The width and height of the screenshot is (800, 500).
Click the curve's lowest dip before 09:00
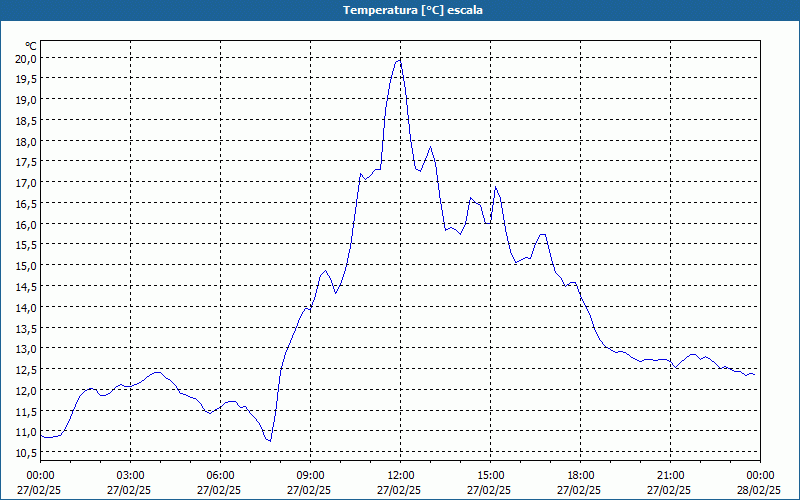coord(270,441)
